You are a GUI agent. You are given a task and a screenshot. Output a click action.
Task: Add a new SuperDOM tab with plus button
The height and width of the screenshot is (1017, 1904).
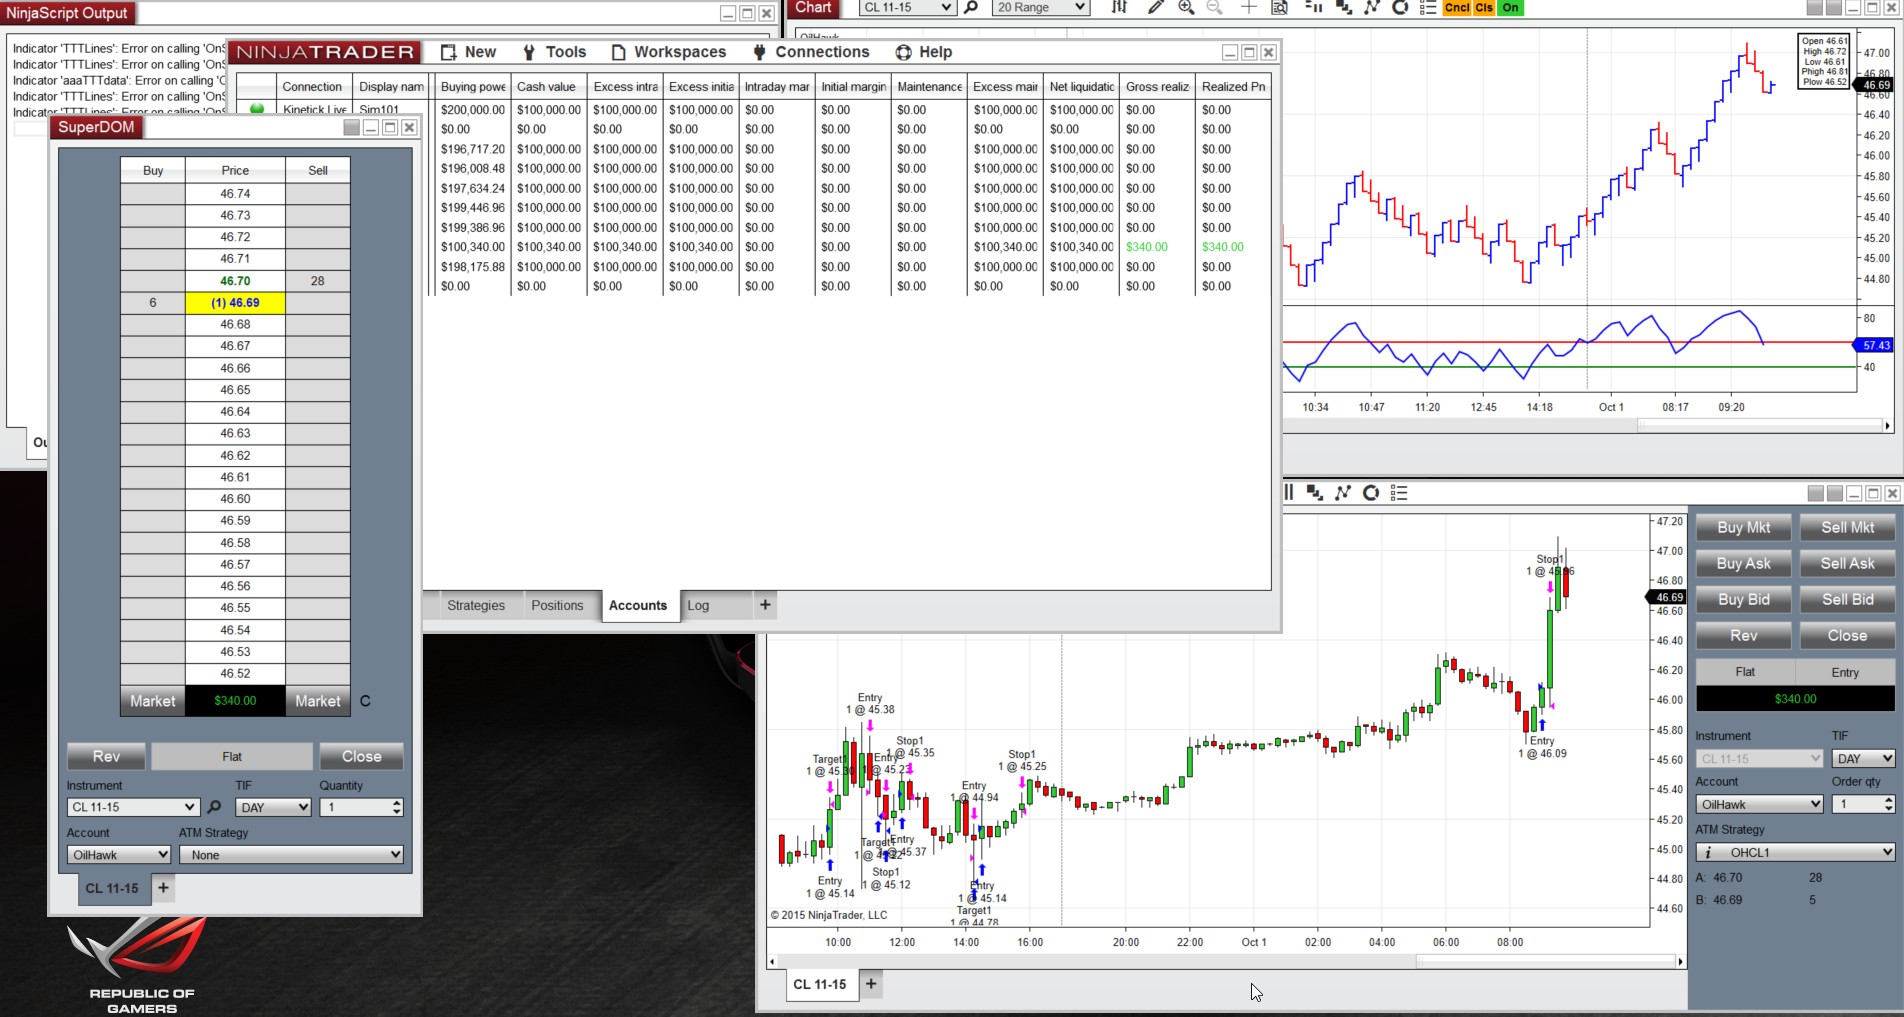click(x=163, y=888)
